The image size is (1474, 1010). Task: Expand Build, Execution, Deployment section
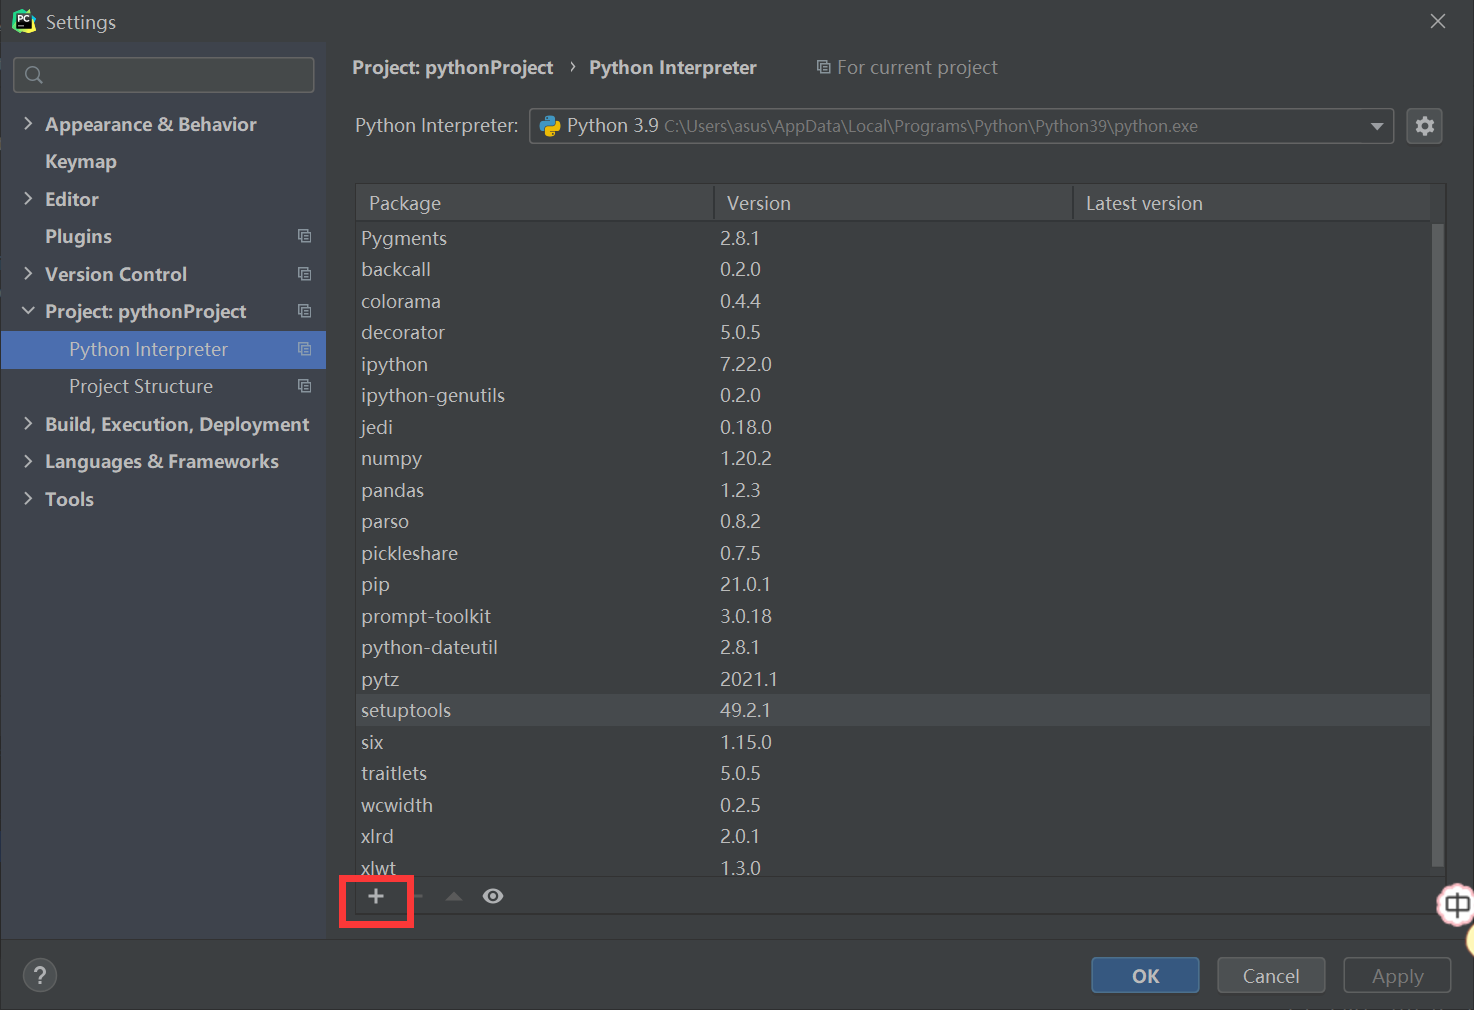(x=28, y=424)
